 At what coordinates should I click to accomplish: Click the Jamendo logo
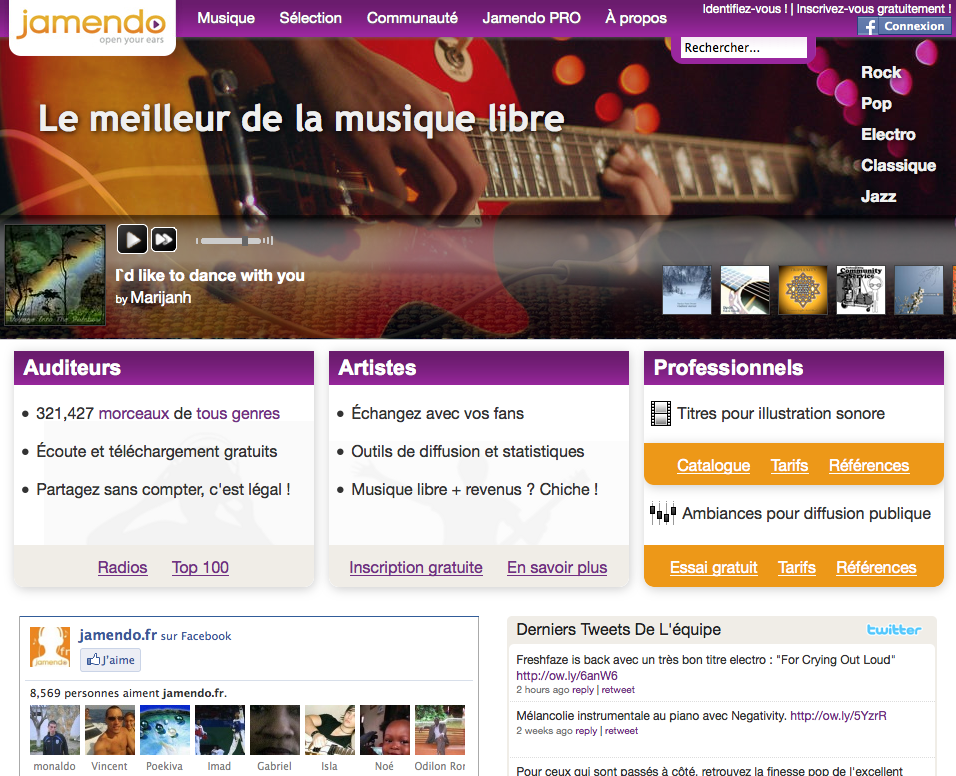pyautogui.click(x=91, y=27)
